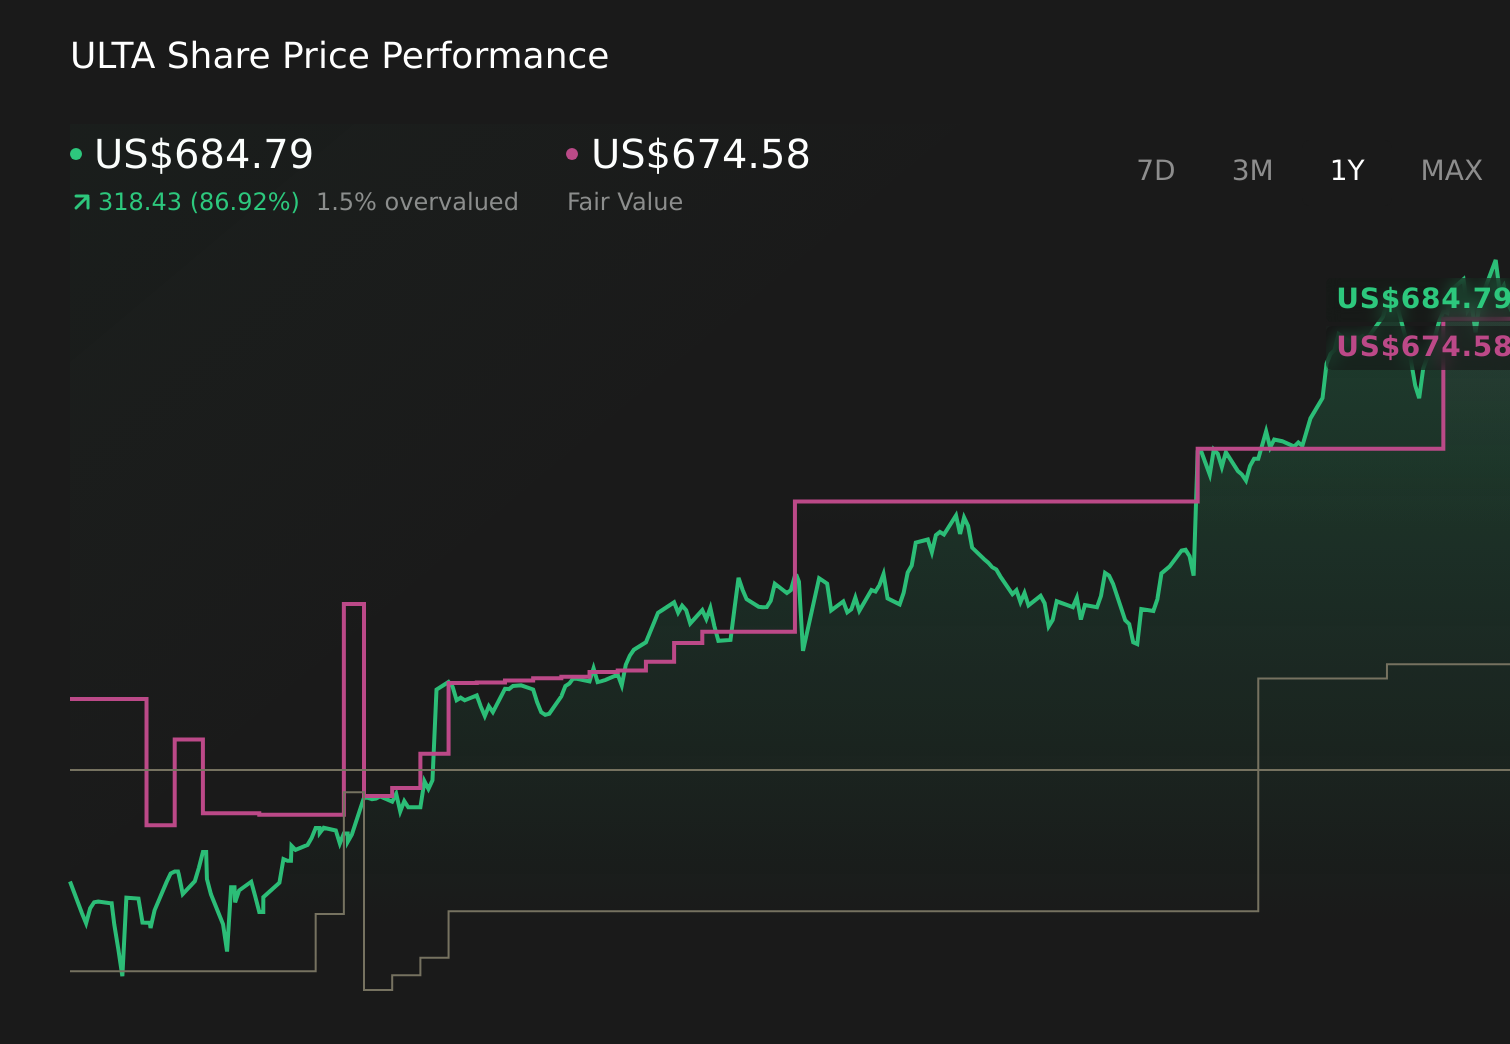This screenshot has width=1510, height=1044.
Task: Click the ULTA Share Price Performance title
Action: coord(339,55)
